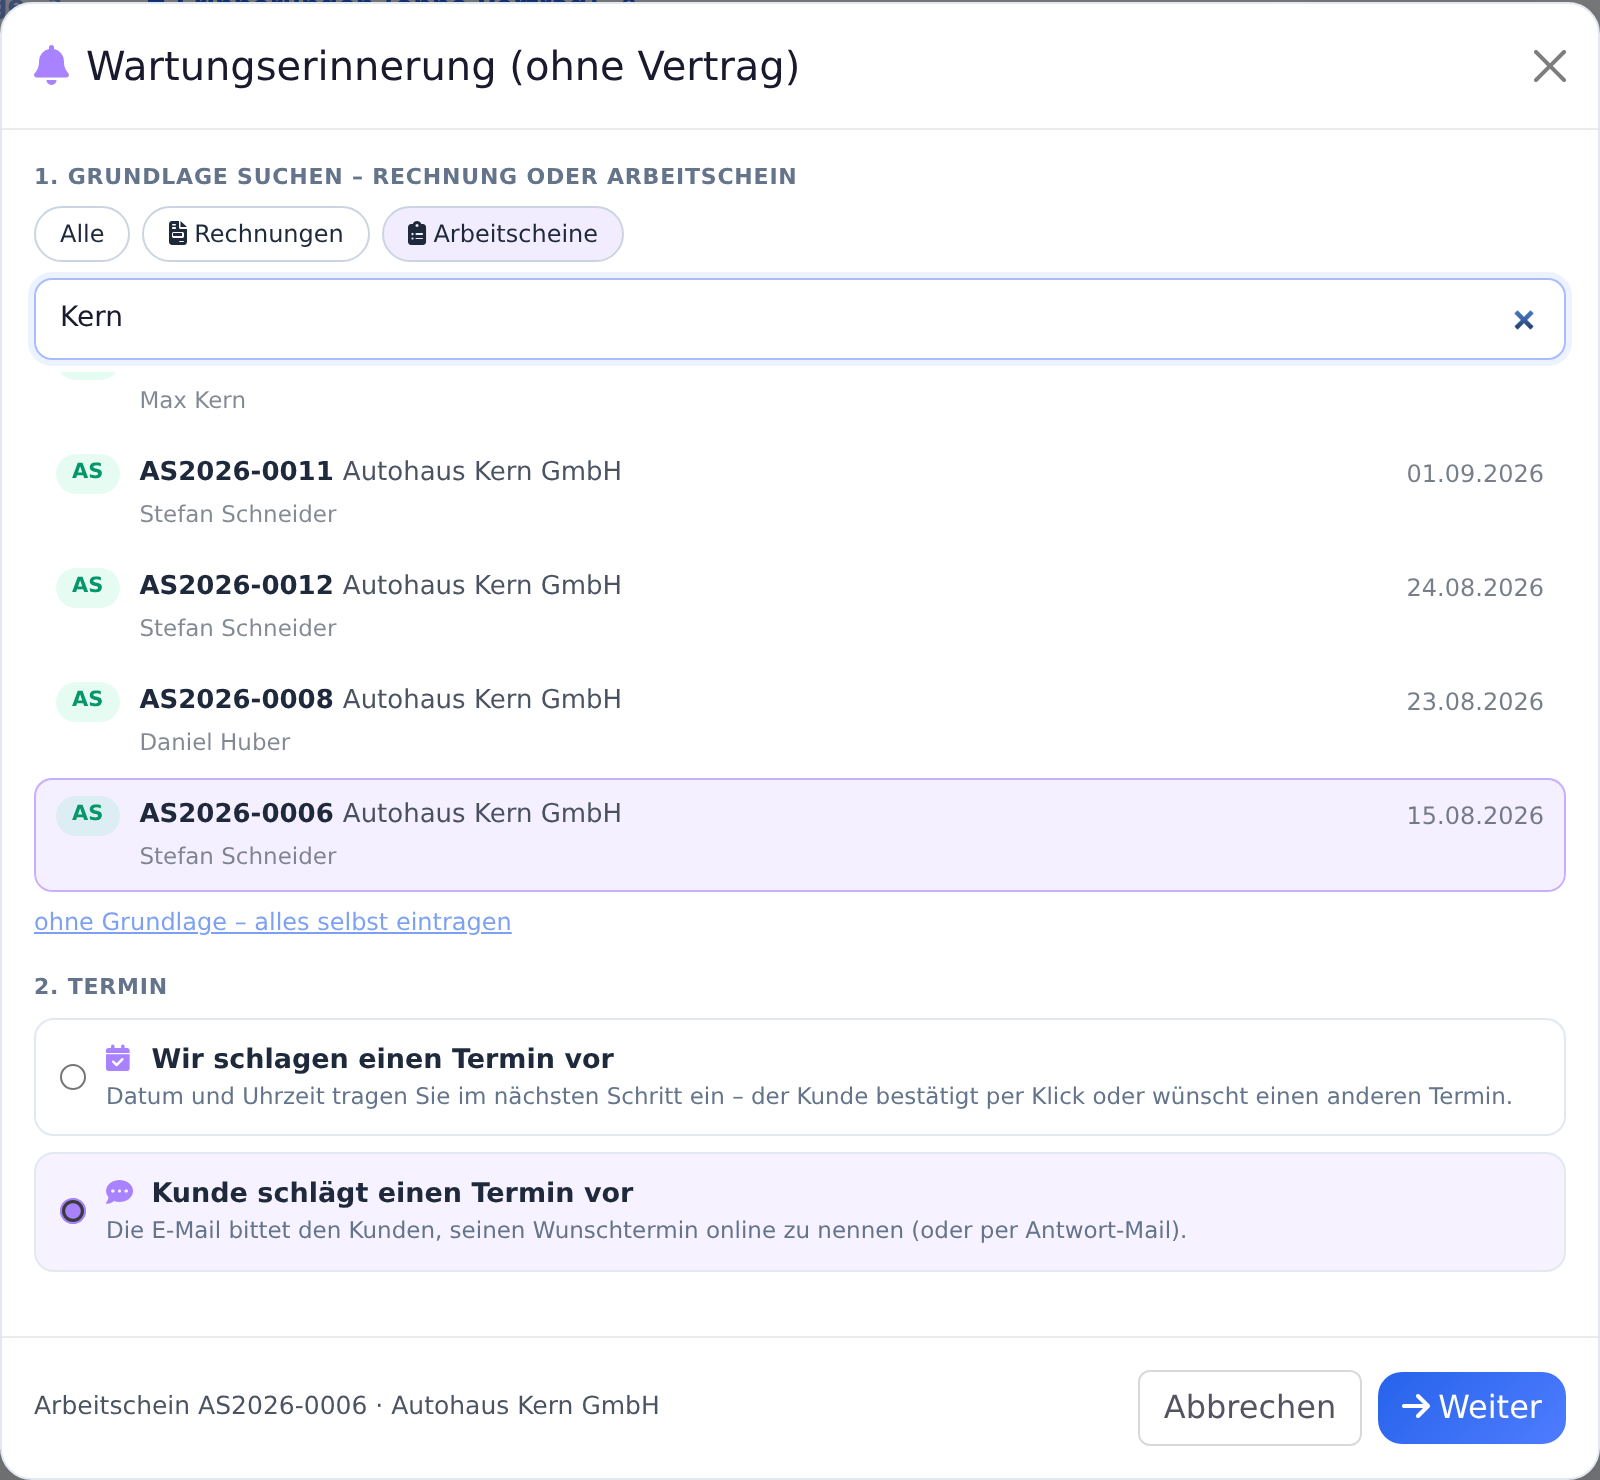Viewport: 1600px width, 1480px height.
Task: Continue with the Weiter button
Action: coord(1471,1407)
